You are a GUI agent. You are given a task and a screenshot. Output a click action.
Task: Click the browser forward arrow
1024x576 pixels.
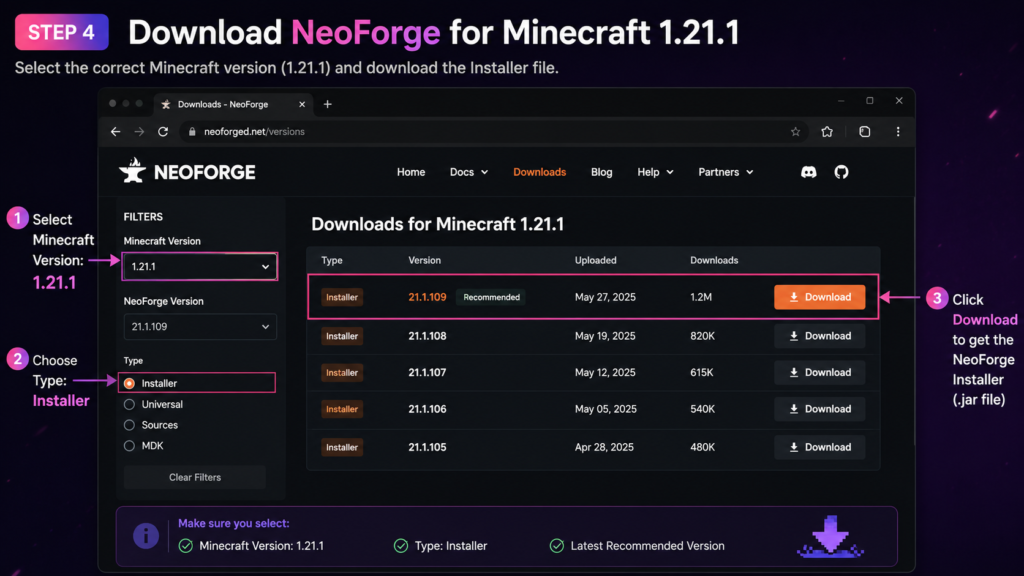[139, 132]
